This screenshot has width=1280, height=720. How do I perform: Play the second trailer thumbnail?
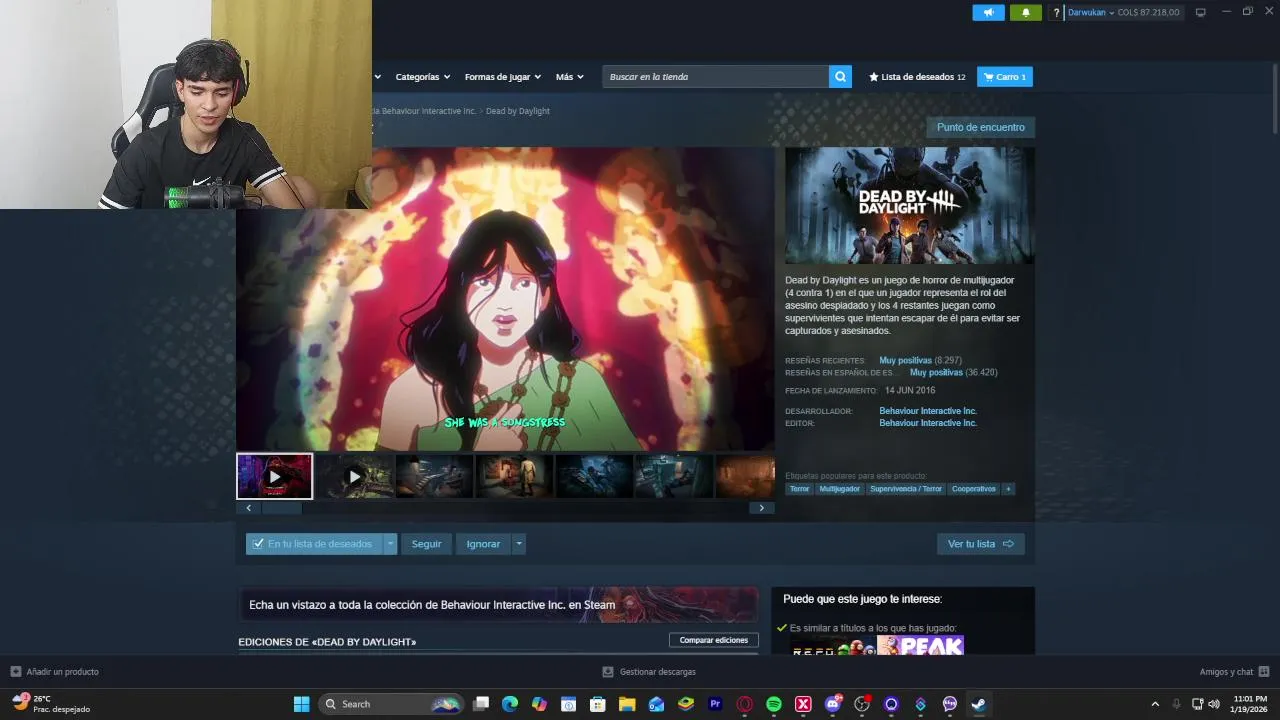354,476
